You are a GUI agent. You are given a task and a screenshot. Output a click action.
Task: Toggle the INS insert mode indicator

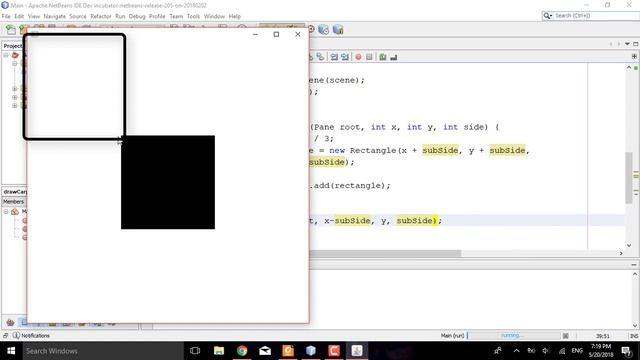[634, 336]
